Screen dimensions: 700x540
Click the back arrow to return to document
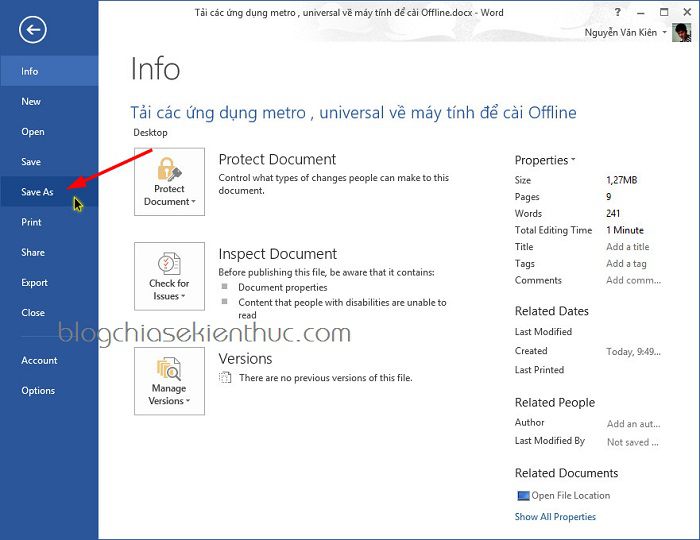point(33,30)
